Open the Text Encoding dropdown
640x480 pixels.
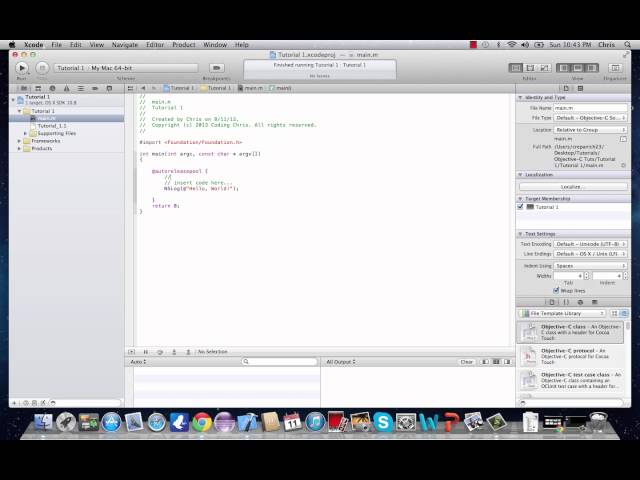(590, 244)
